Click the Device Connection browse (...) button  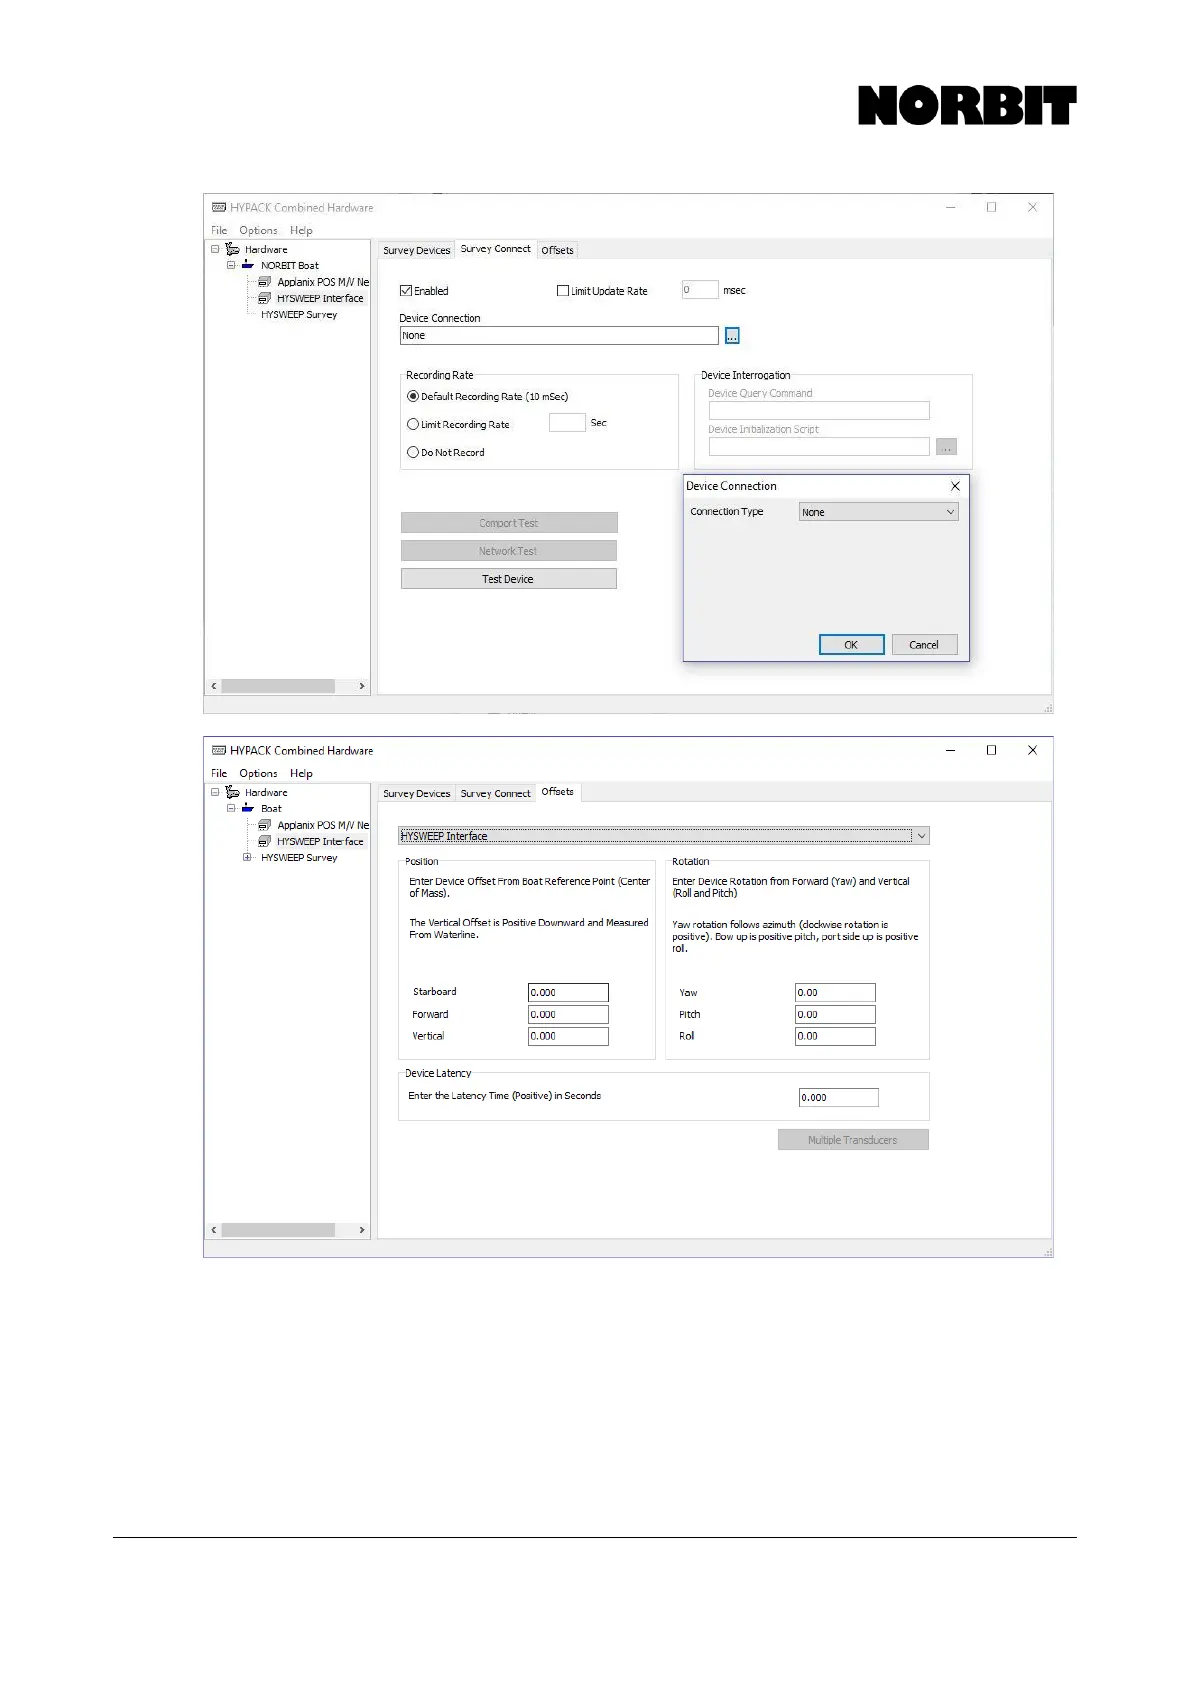pos(732,336)
